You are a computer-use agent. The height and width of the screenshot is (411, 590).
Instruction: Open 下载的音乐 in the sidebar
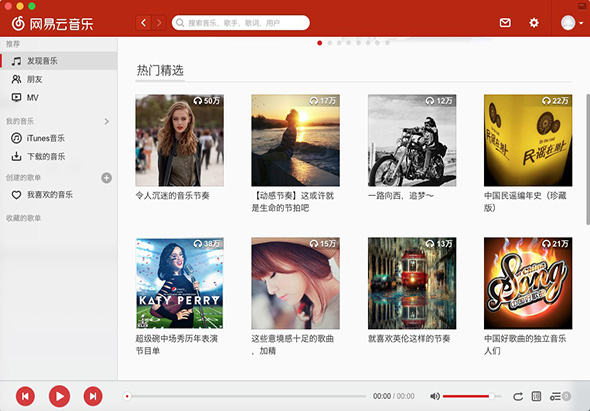pos(59,156)
